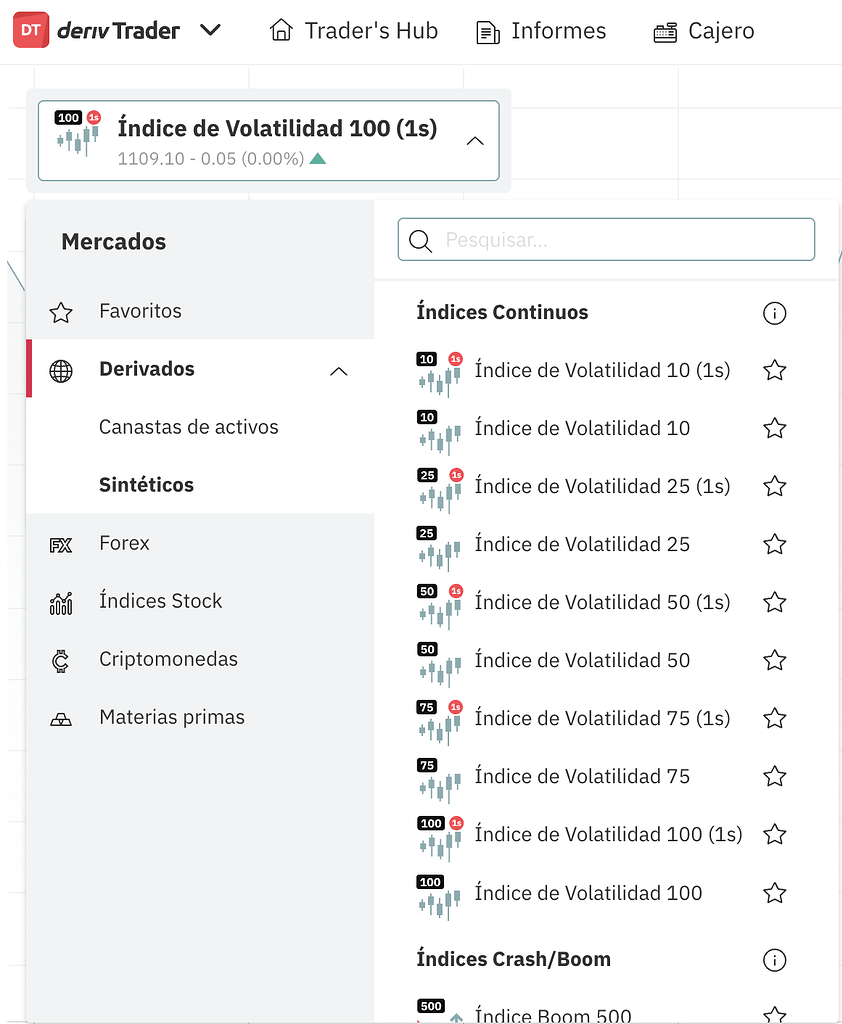The height and width of the screenshot is (1024, 842).
Task: Collapse the Derivados category chevron
Action: click(339, 369)
